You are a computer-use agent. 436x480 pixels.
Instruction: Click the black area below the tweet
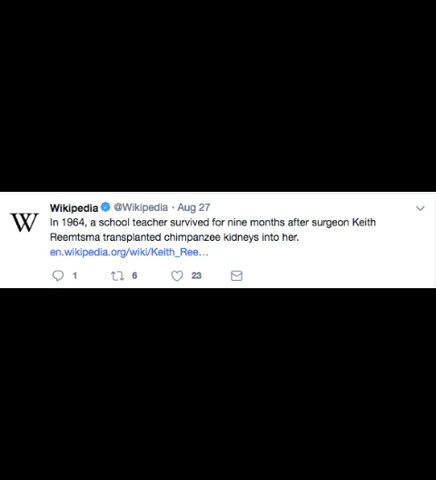coord(218,384)
